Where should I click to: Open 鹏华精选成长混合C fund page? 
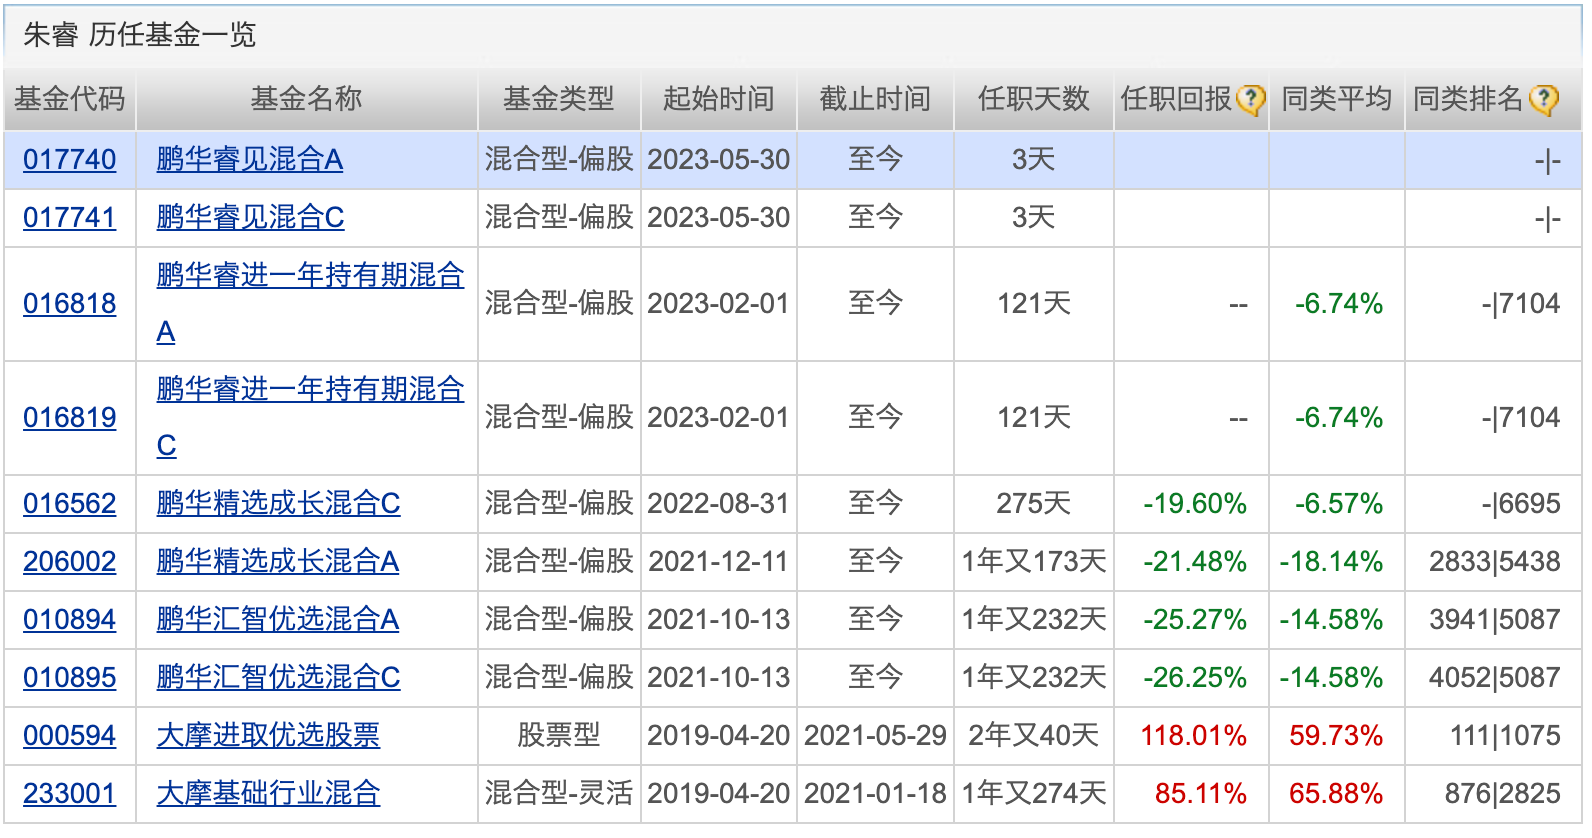[x=279, y=504]
